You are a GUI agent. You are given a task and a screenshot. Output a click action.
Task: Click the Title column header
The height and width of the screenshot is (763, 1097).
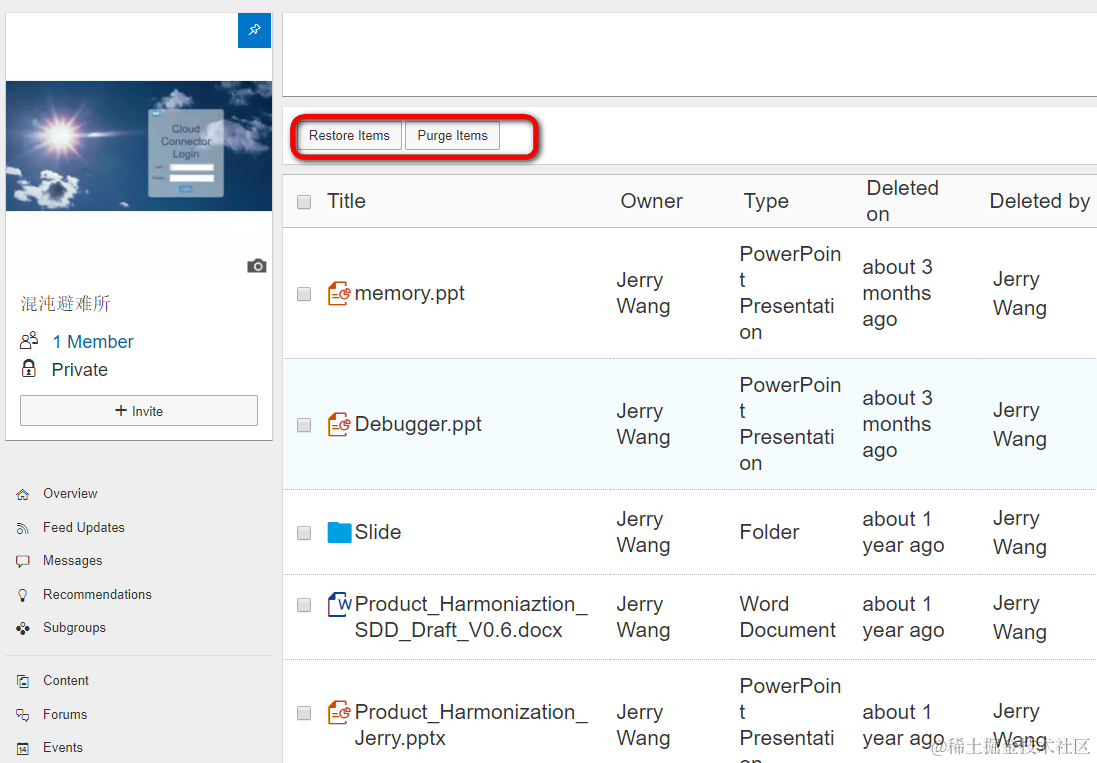(x=346, y=201)
